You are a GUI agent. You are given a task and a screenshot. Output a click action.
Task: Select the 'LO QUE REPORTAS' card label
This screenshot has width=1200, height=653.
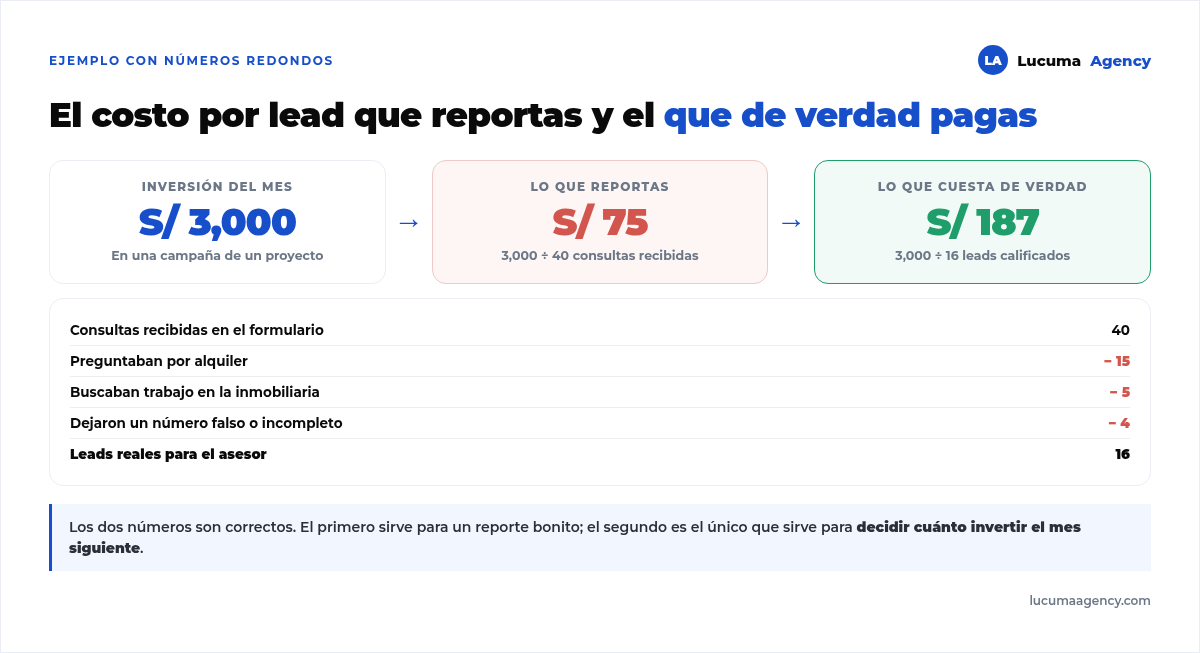tap(600, 187)
